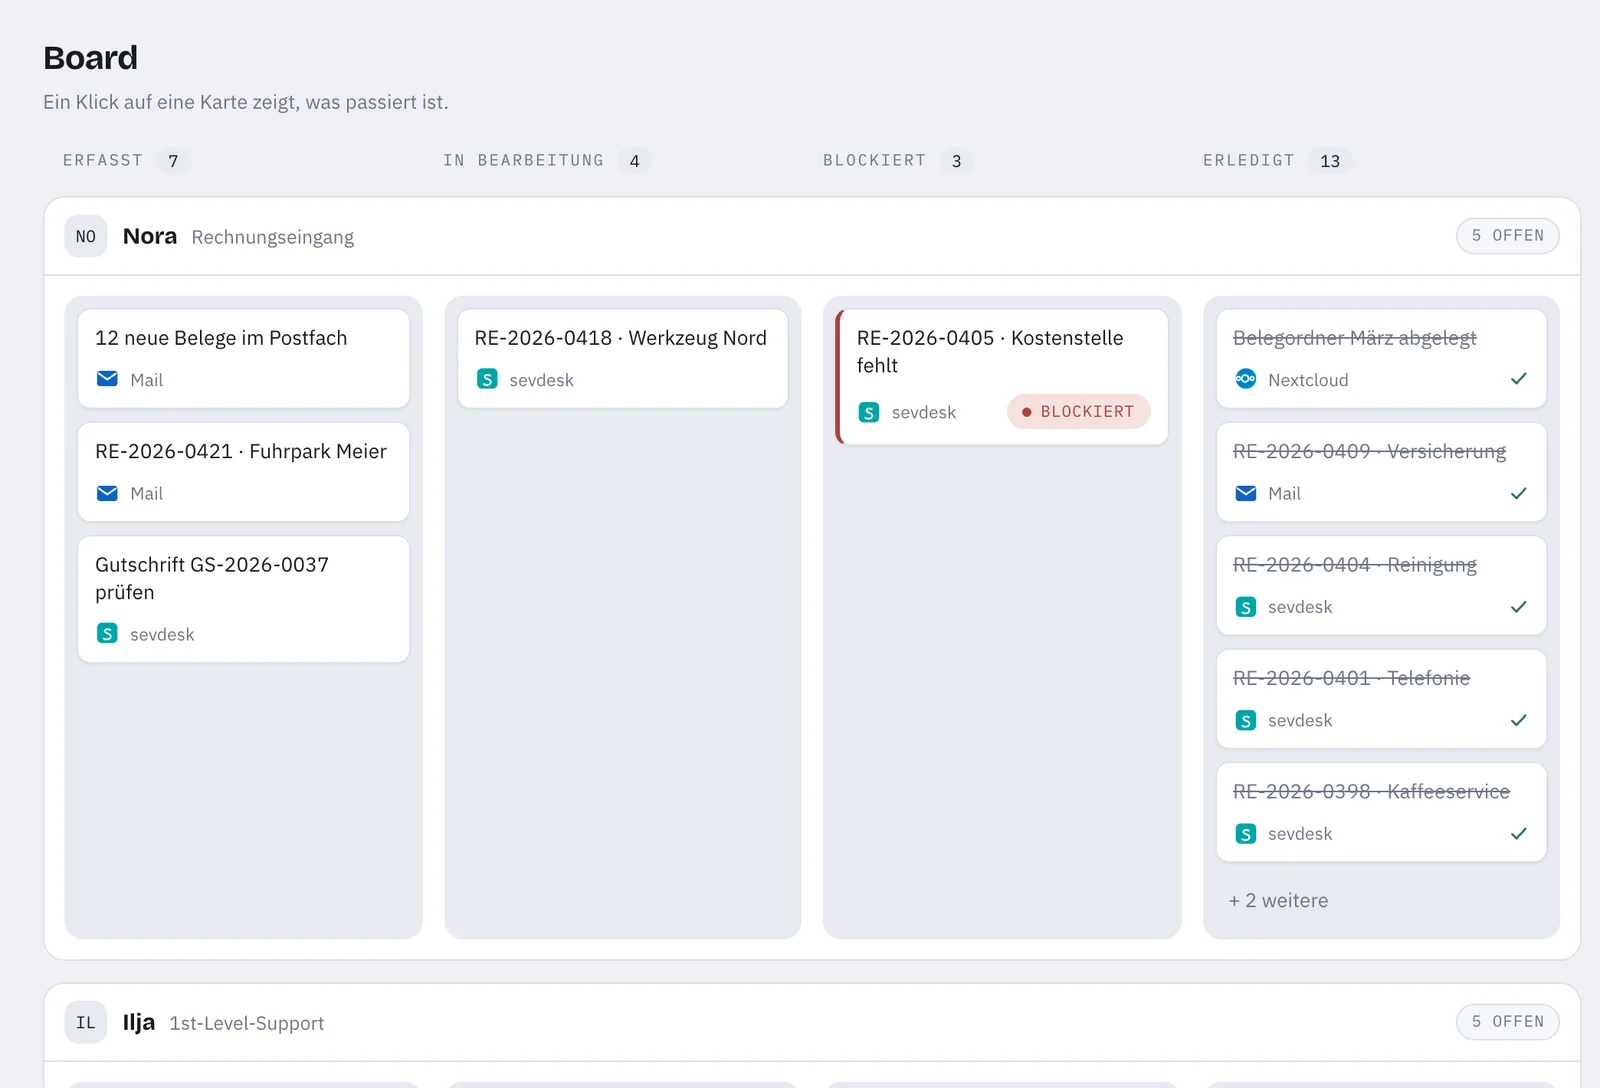Image resolution: width=1600 pixels, height=1088 pixels.
Task: Open the RE-2026-0418 Werkzeug Nord card
Action: point(622,359)
